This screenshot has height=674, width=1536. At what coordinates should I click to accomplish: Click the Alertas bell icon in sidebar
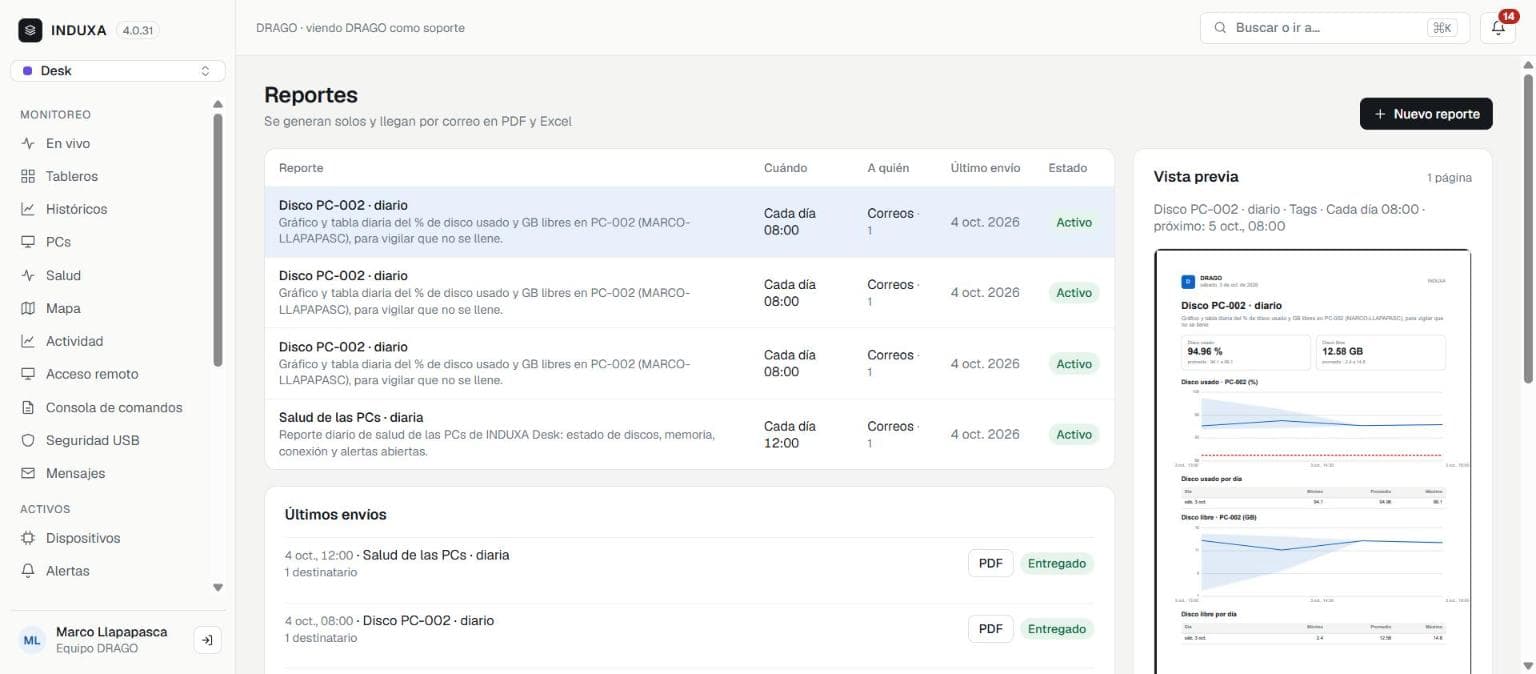(28, 571)
